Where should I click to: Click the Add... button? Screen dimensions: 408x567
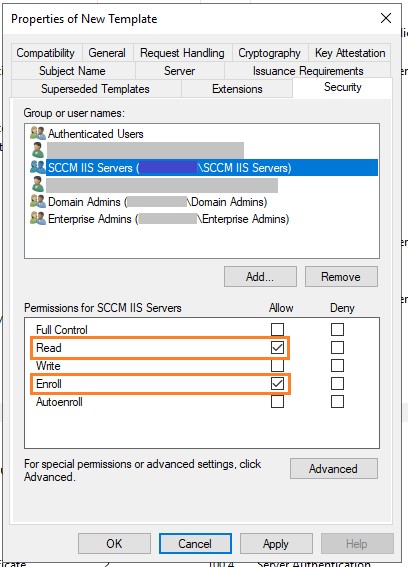260,277
